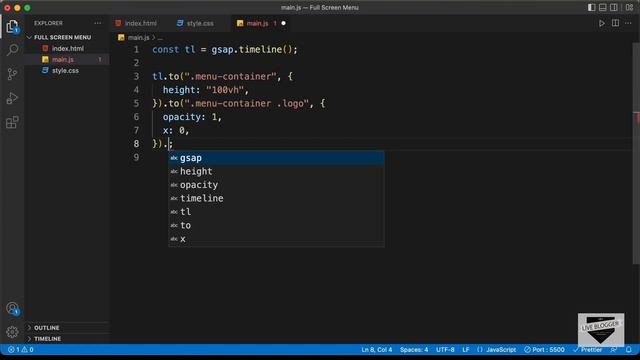The height and width of the screenshot is (360, 640).
Task: Open Explorer views and more actions ellipsis
Action: click(x=98, y=23)
